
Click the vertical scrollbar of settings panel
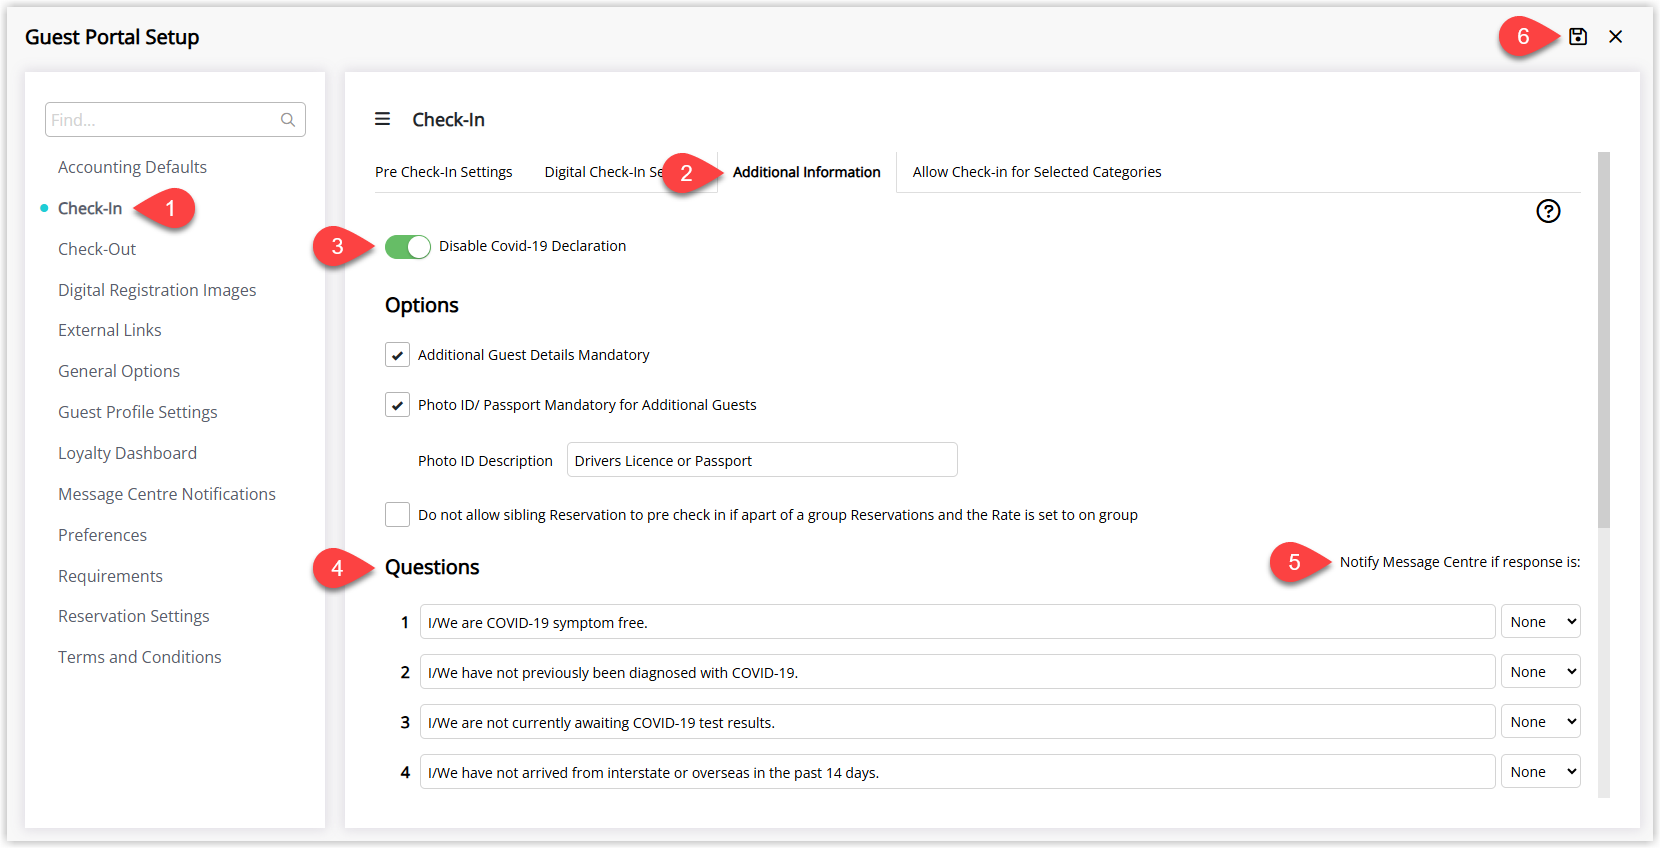click(1604, 340)
